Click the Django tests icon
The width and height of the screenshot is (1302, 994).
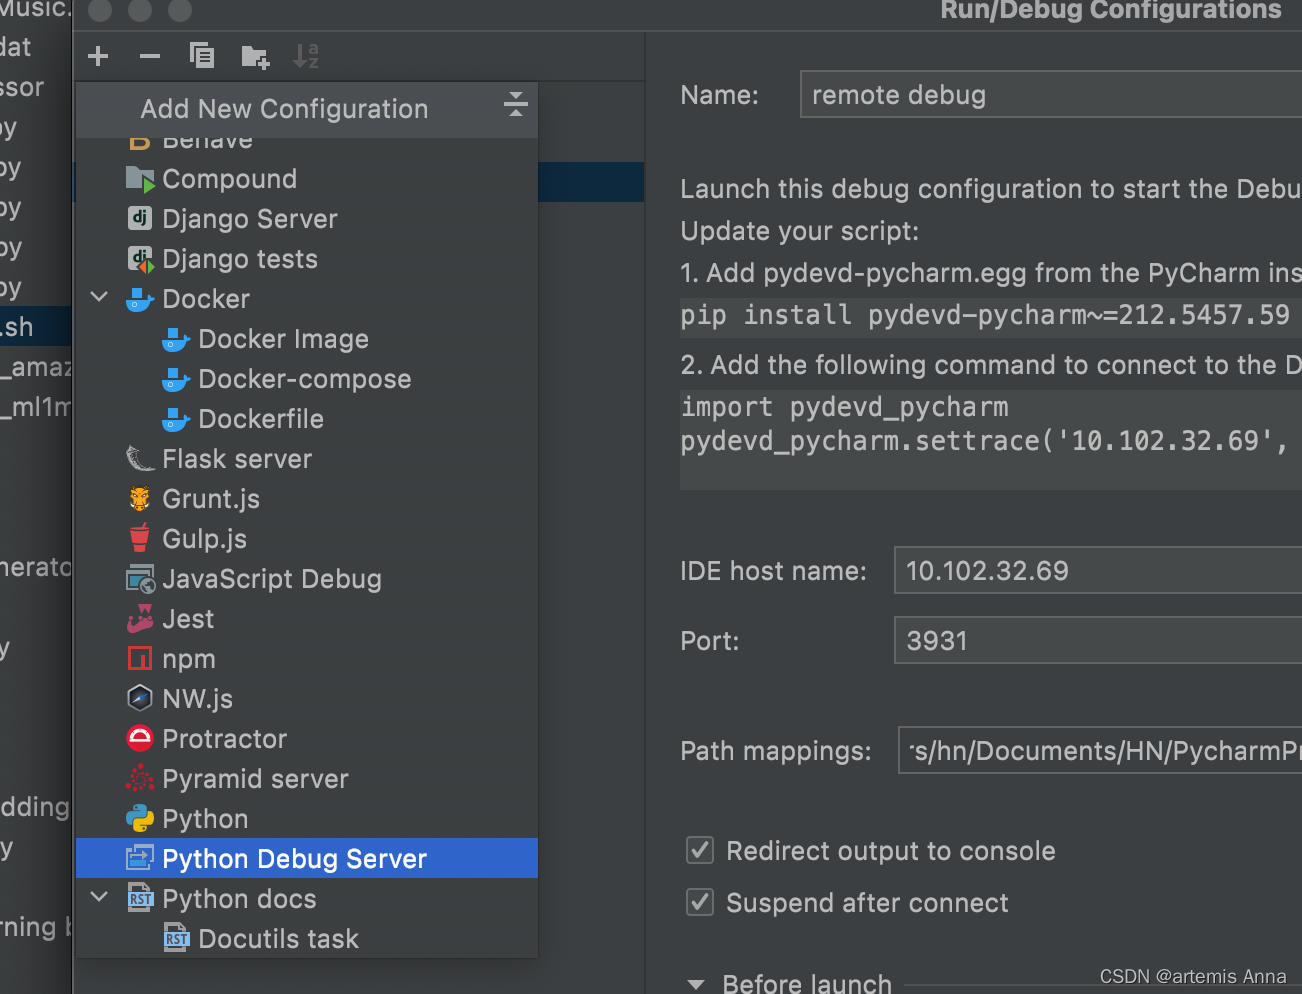click(140, 259)
